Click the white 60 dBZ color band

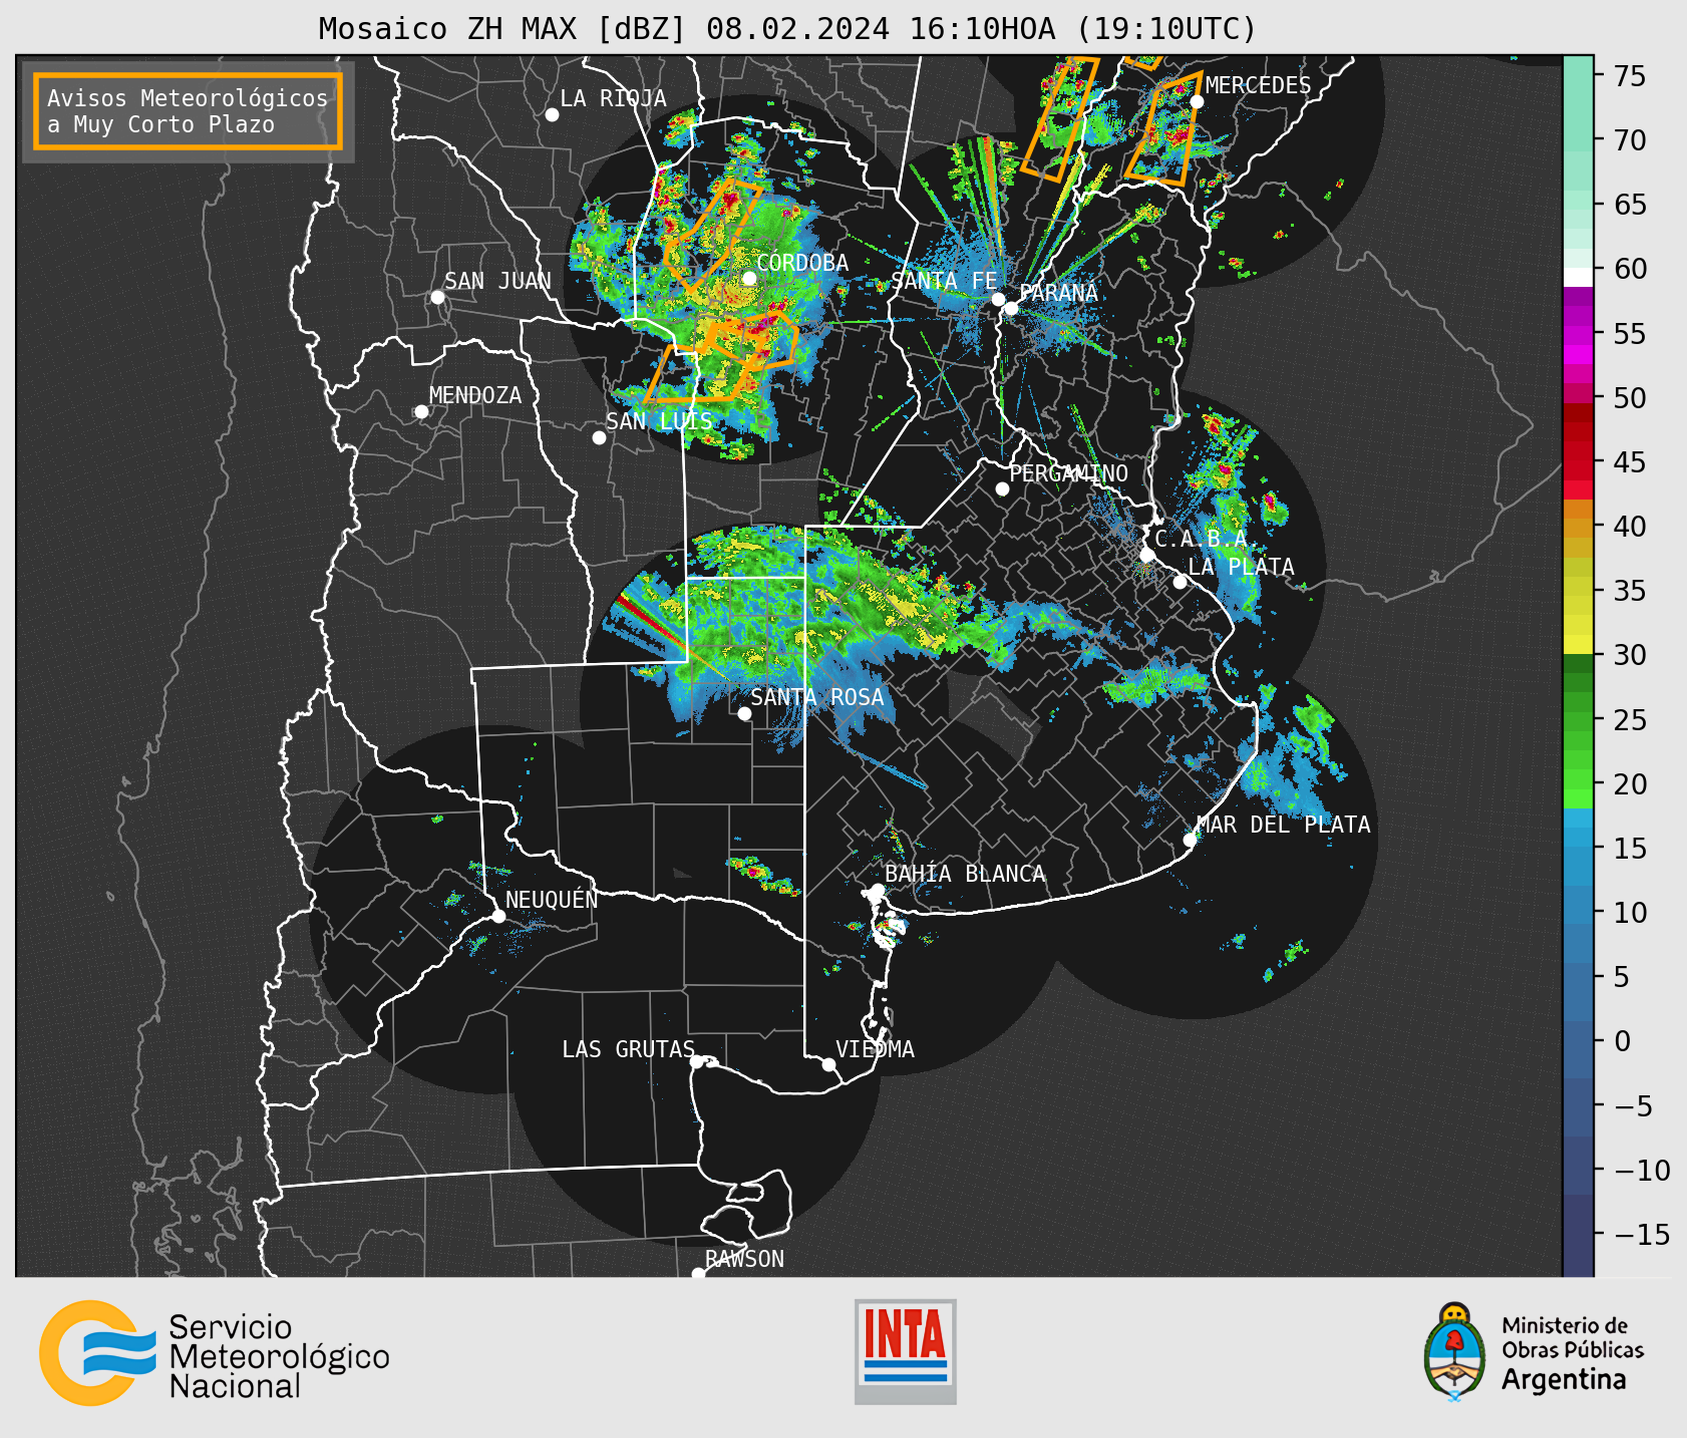click(x=1578, y=277)
